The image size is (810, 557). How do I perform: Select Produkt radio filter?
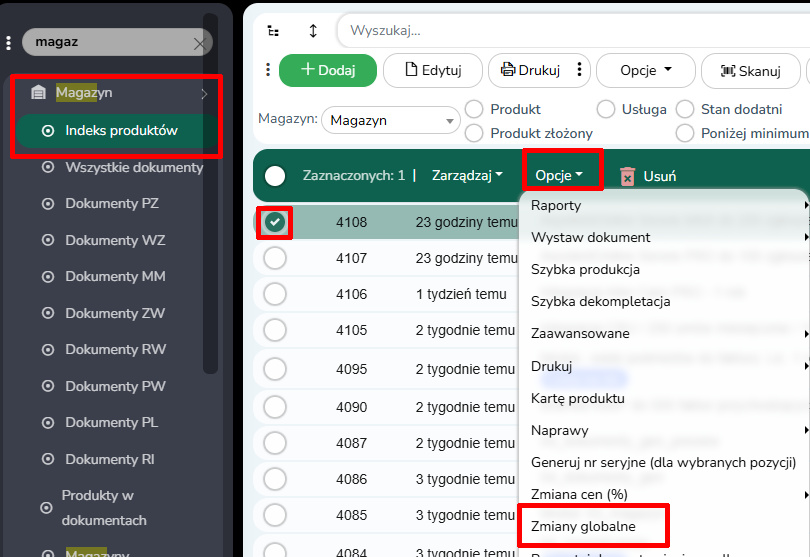coord(474,109)
